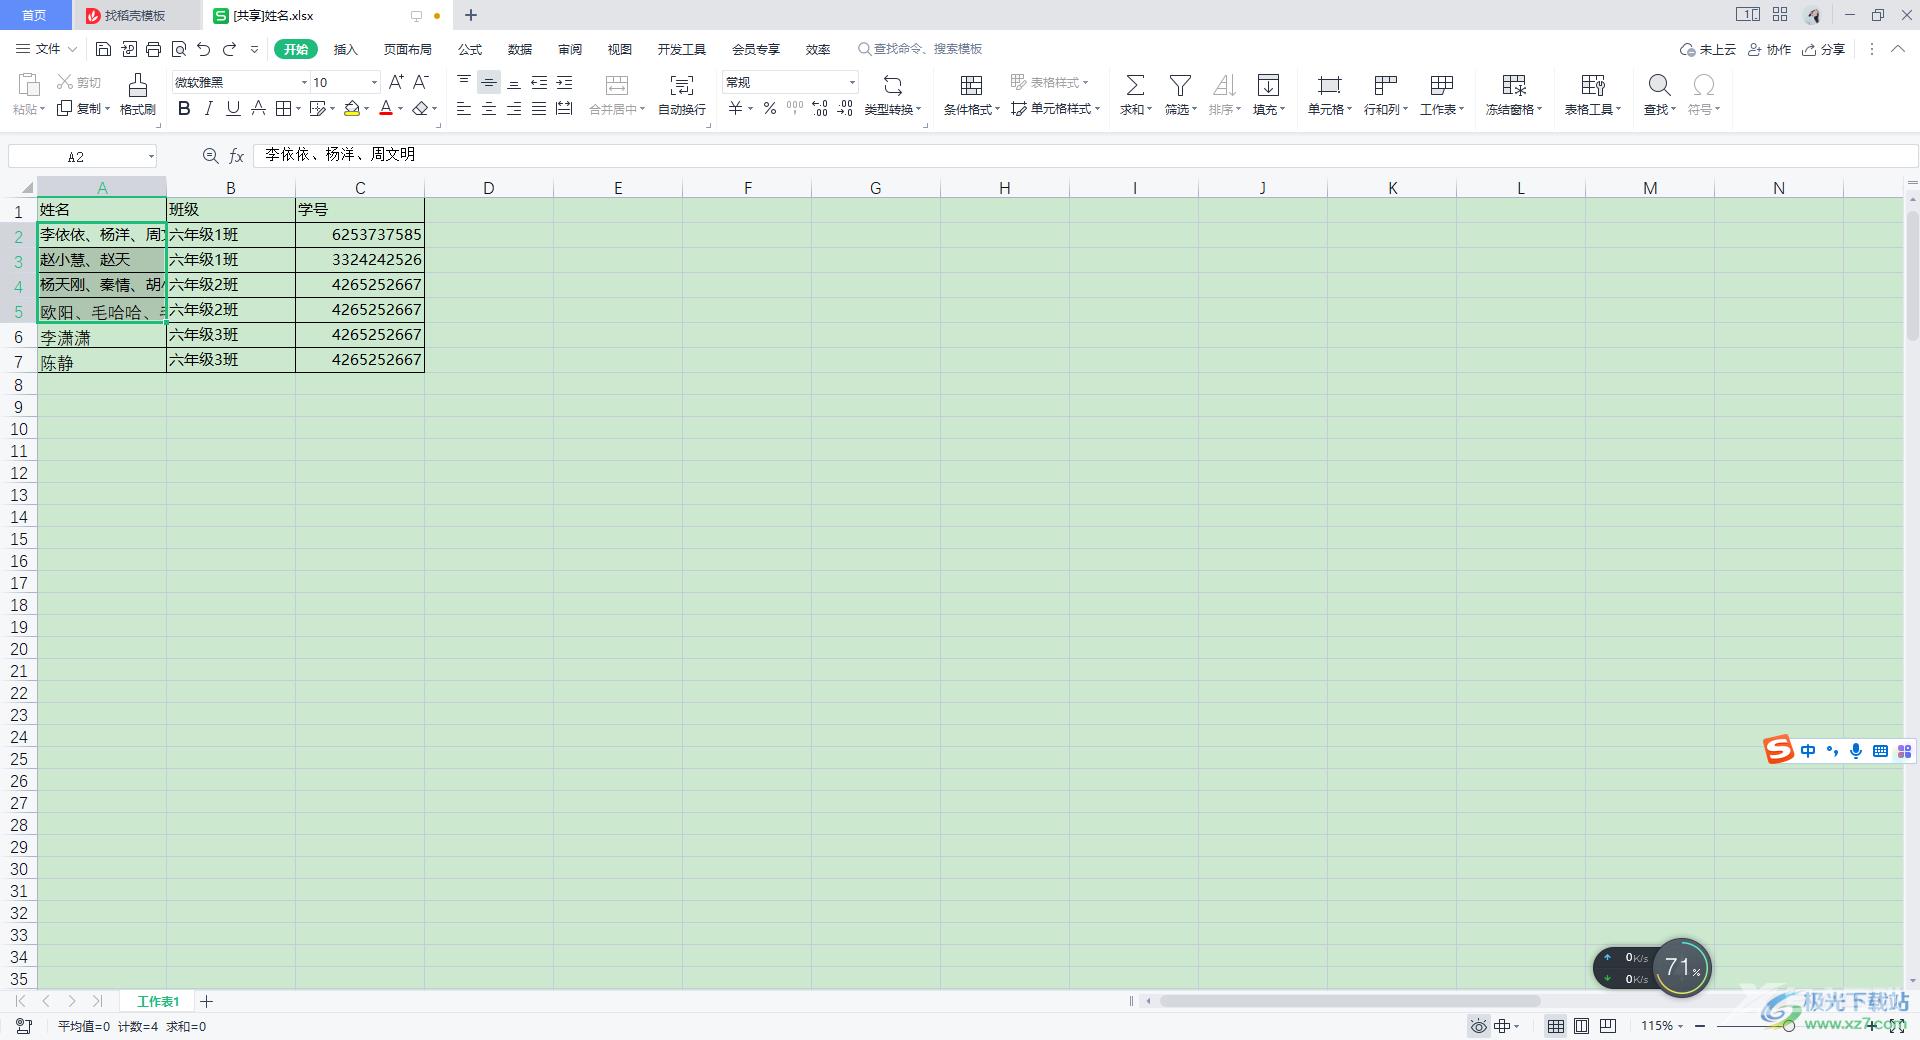Expand the borders dropdown arrow
Image resolution: width=1920 pixels, height=1040 pixels.
tap(298, 109)
